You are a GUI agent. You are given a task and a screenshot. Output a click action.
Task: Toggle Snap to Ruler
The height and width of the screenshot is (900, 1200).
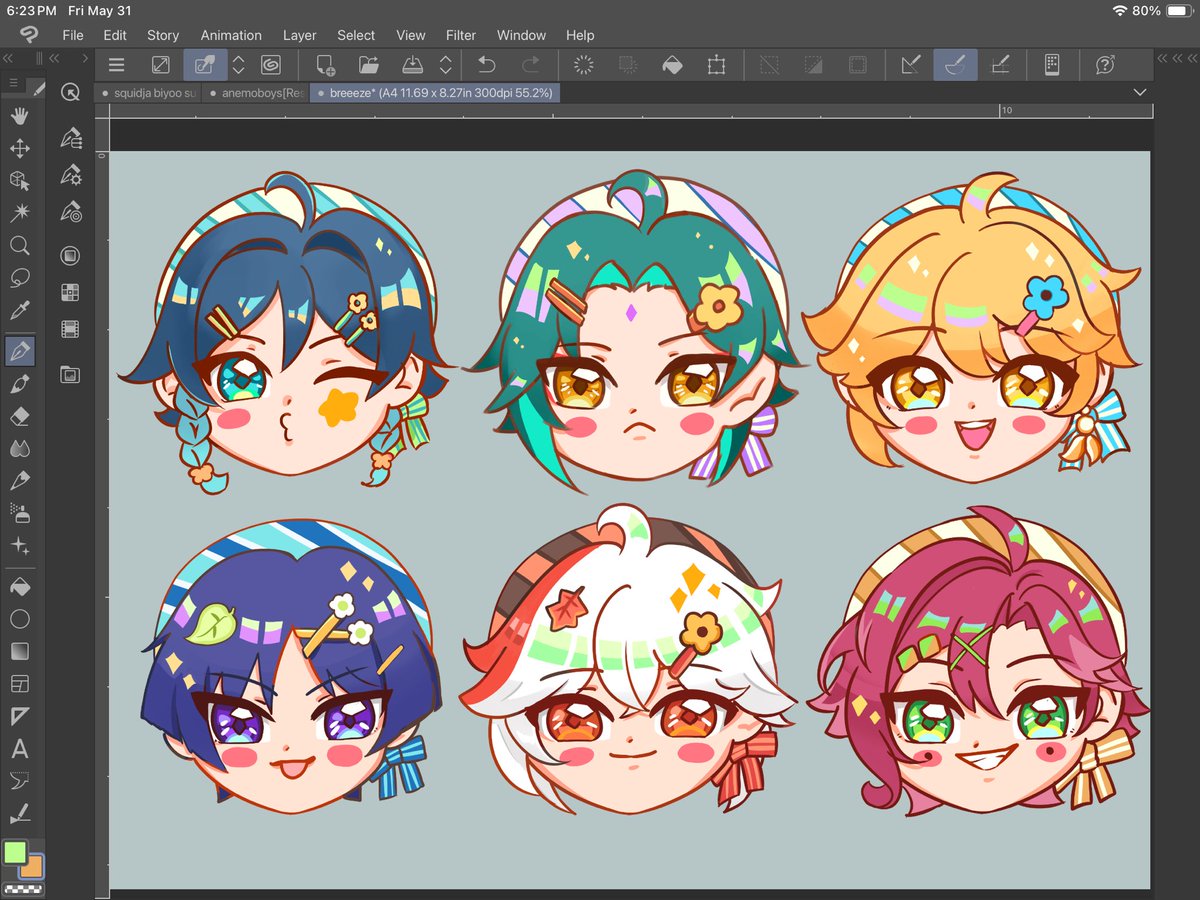point(911,65)
